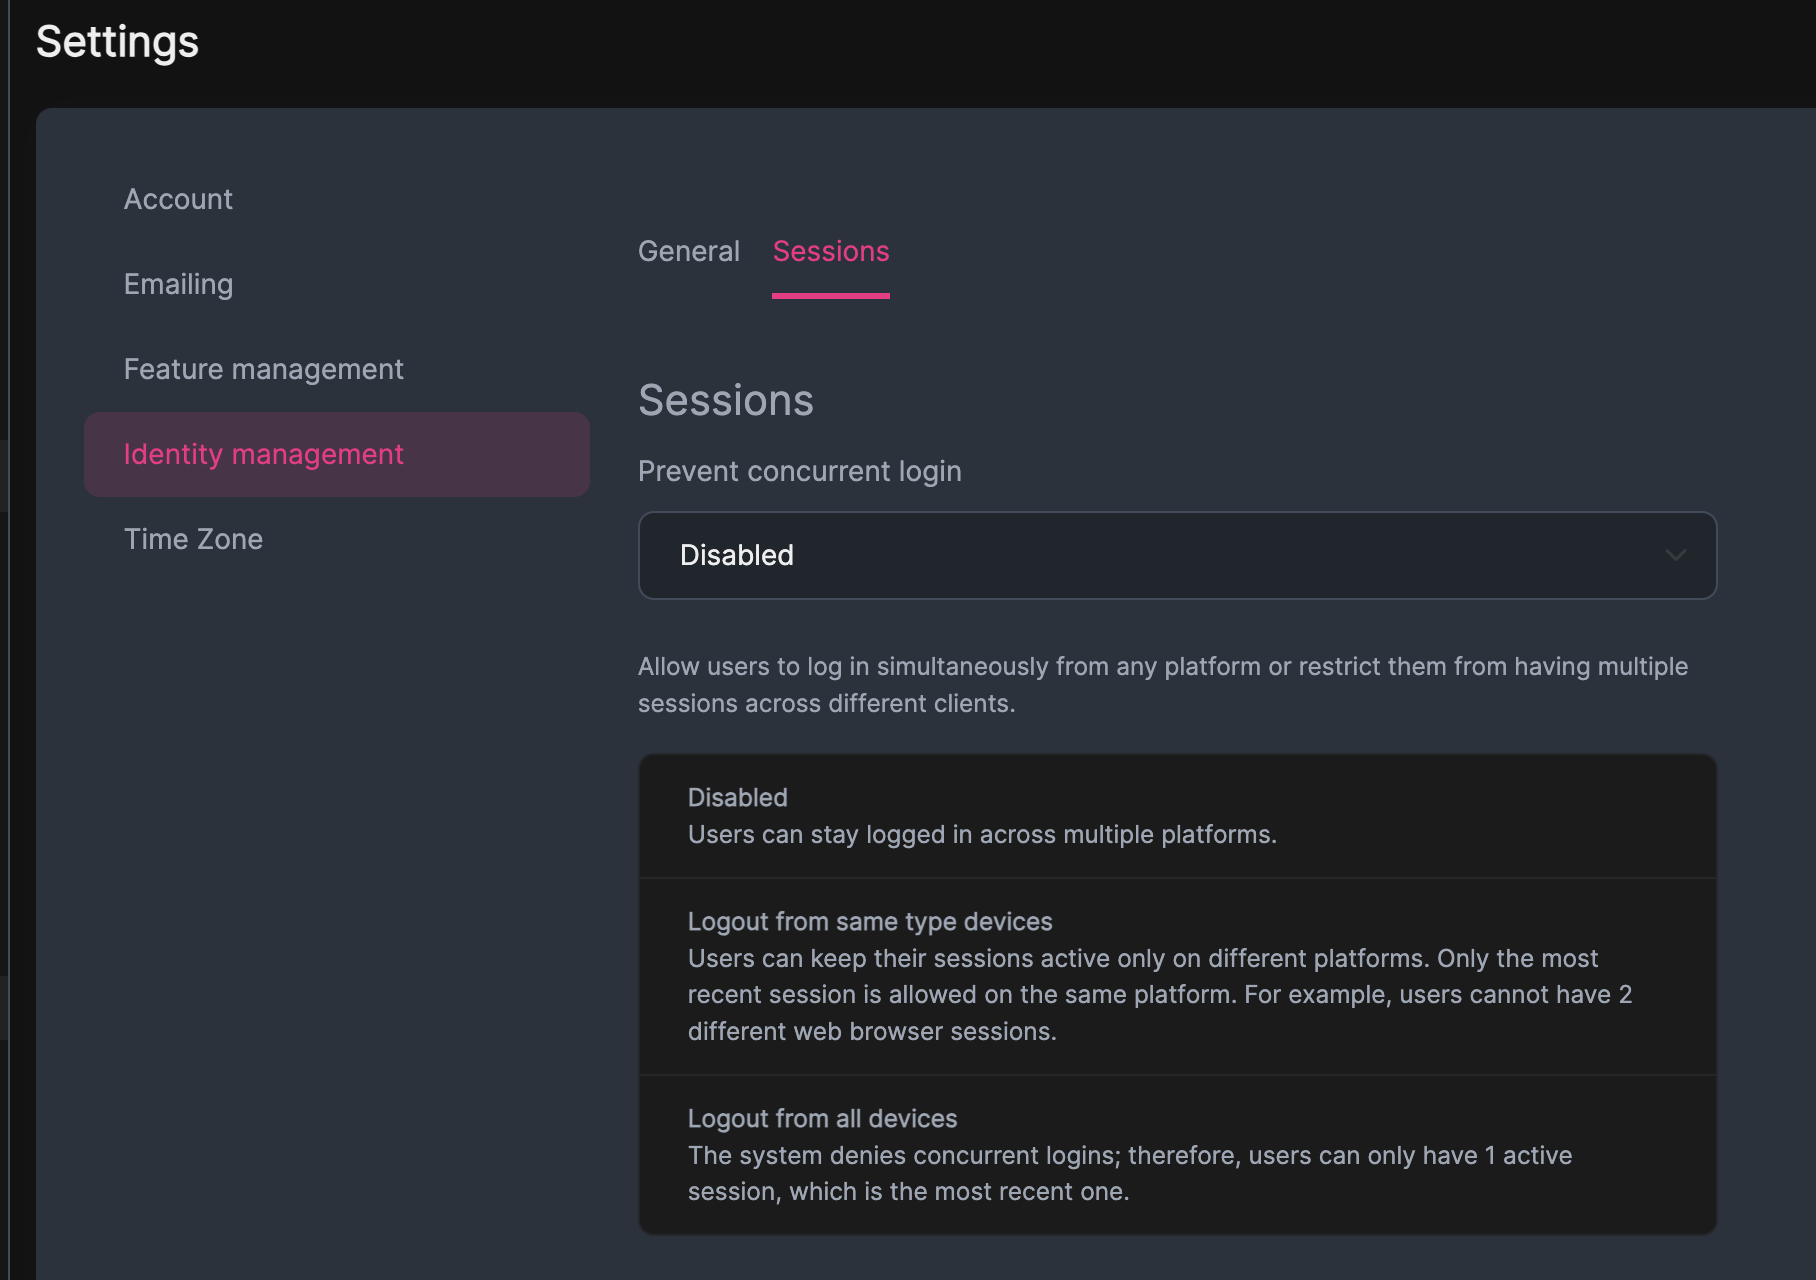The height and width of the screenshot is (1280, 1816).
Task: Open Feature management in the sidebar
Action: (x=263, y=369)
